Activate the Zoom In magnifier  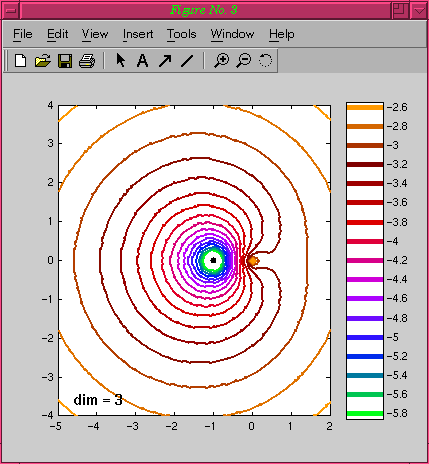coord(221,61)
